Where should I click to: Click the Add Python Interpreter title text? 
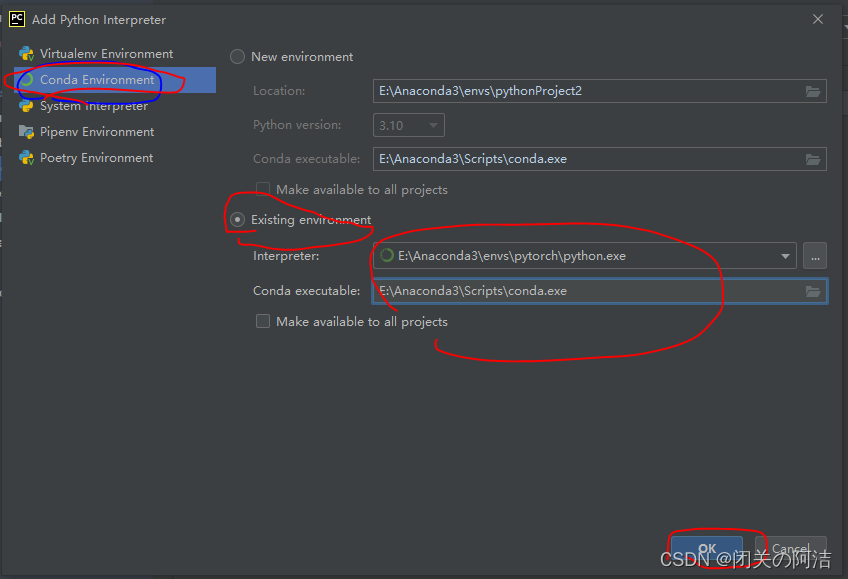[x=99, y=20]
